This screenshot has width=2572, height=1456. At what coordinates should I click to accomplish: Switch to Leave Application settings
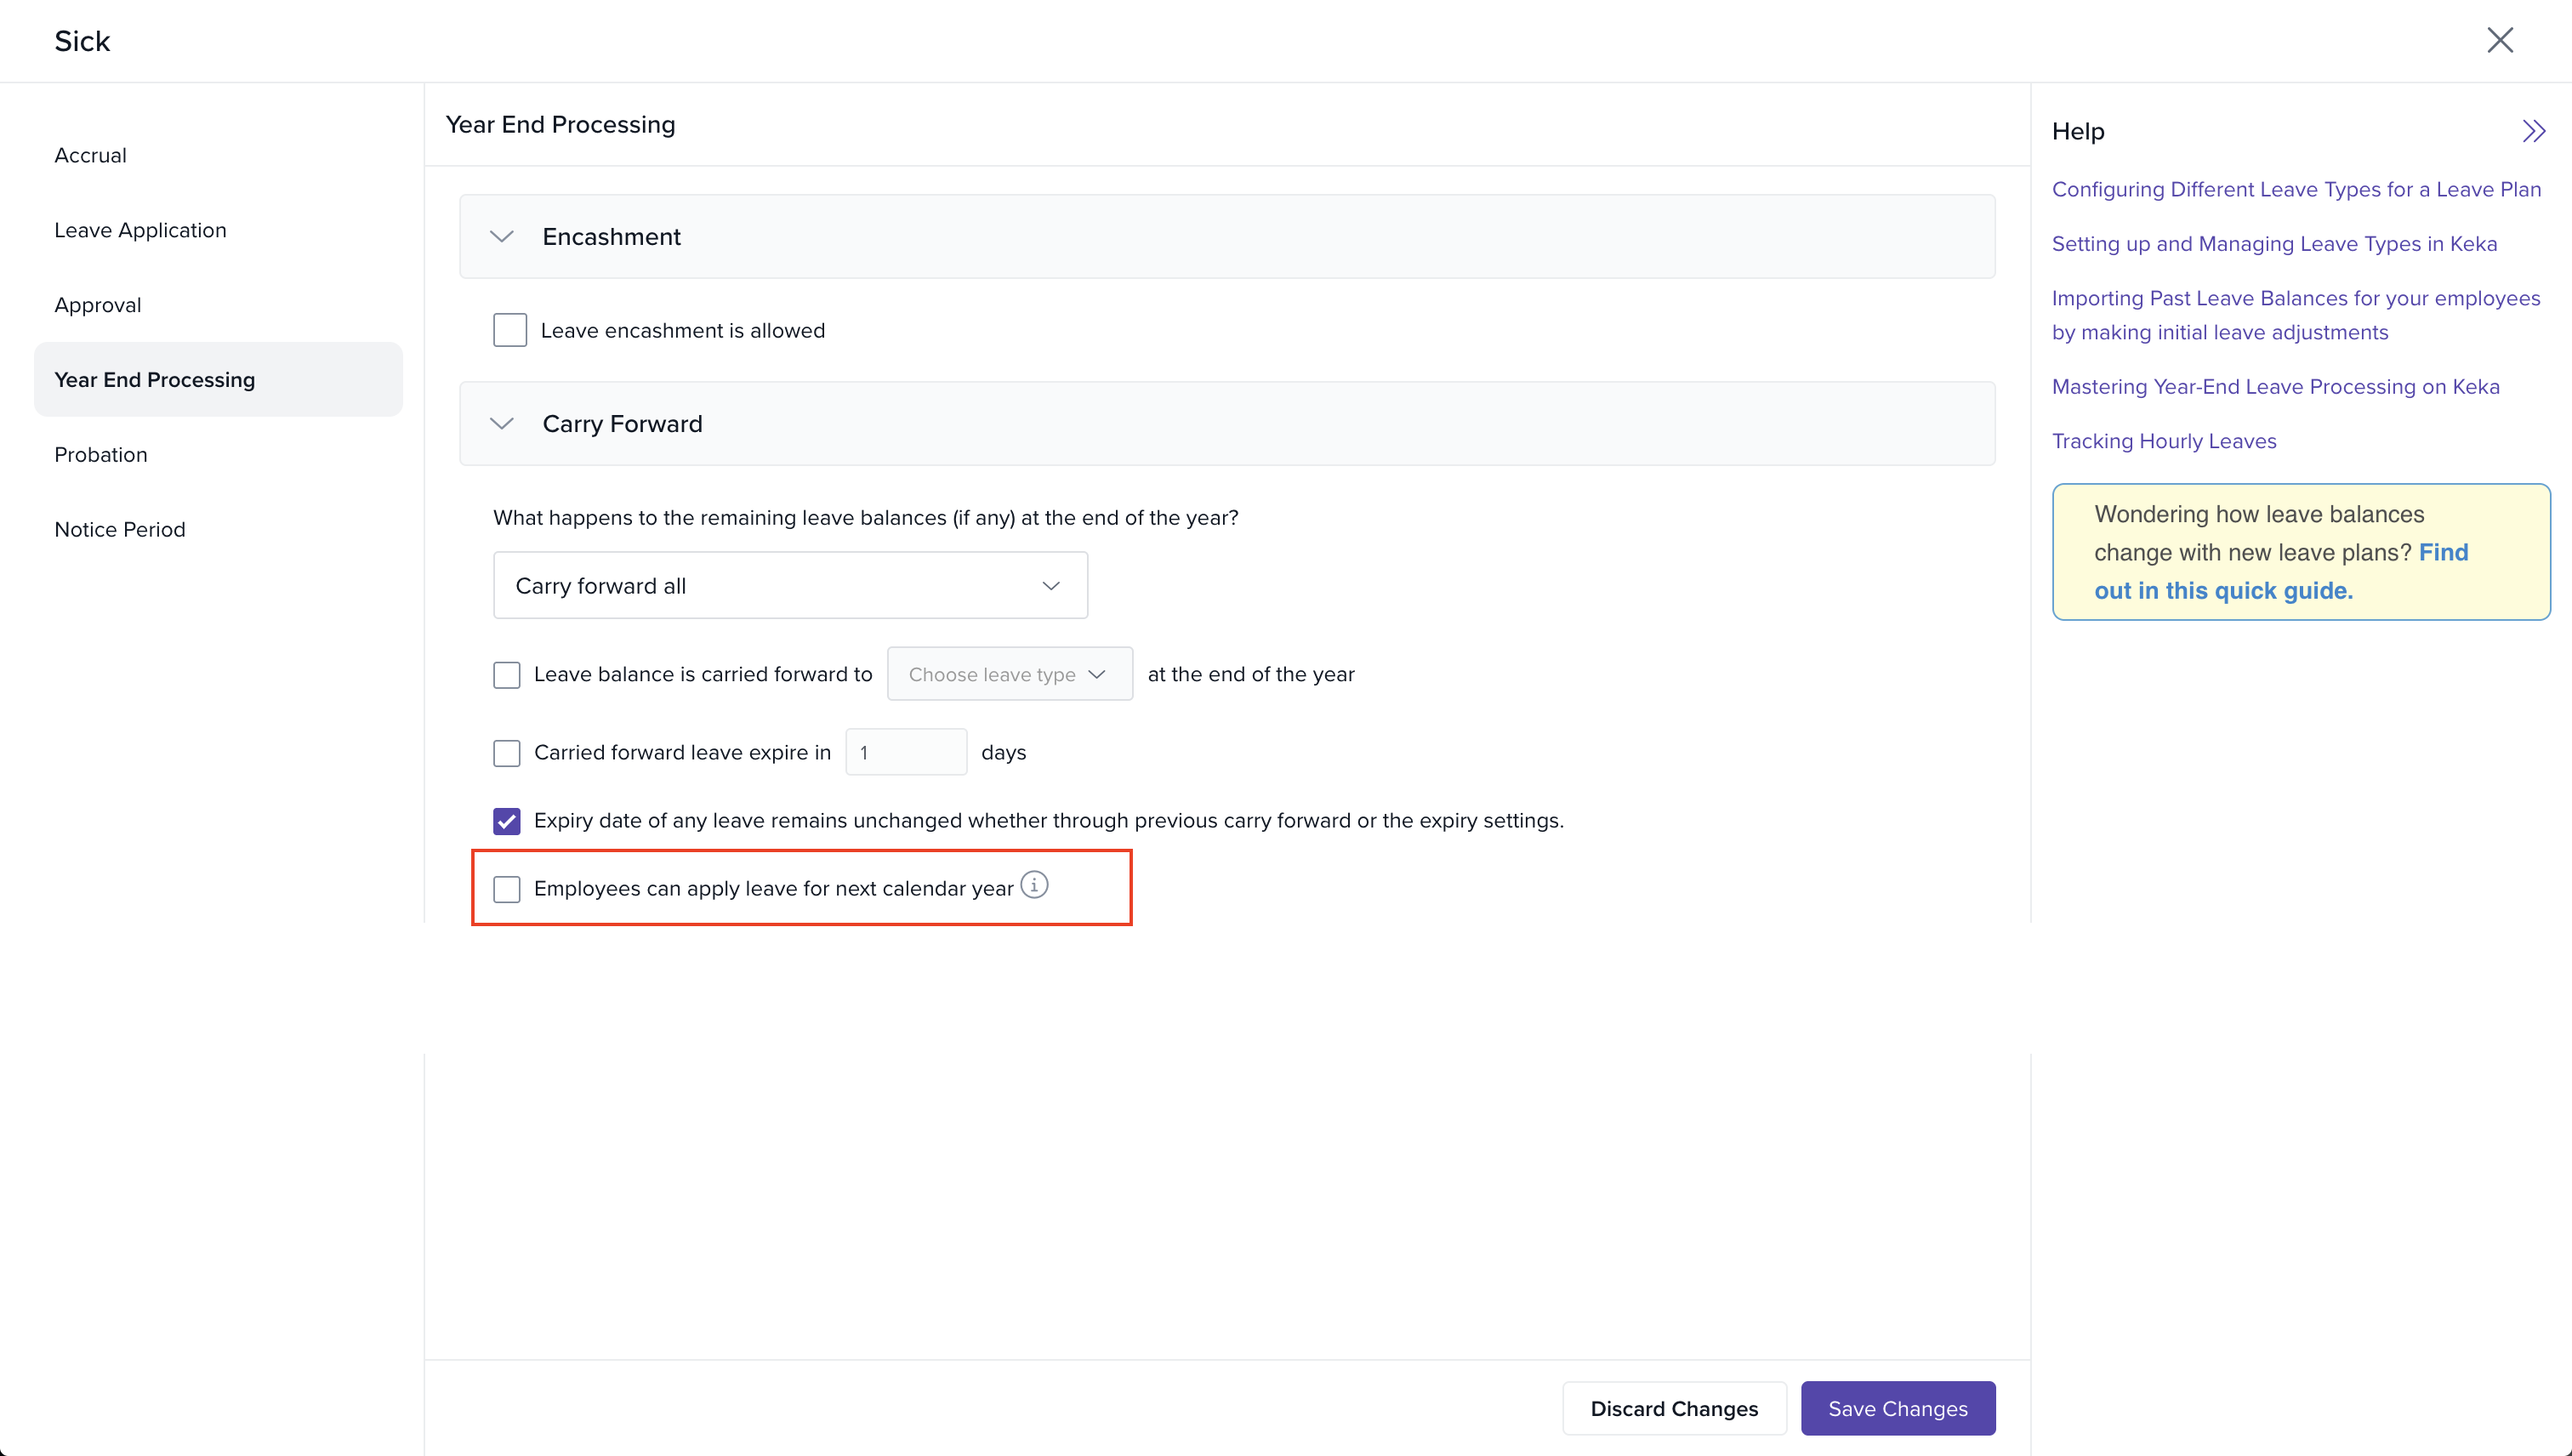tap(140, 230)
